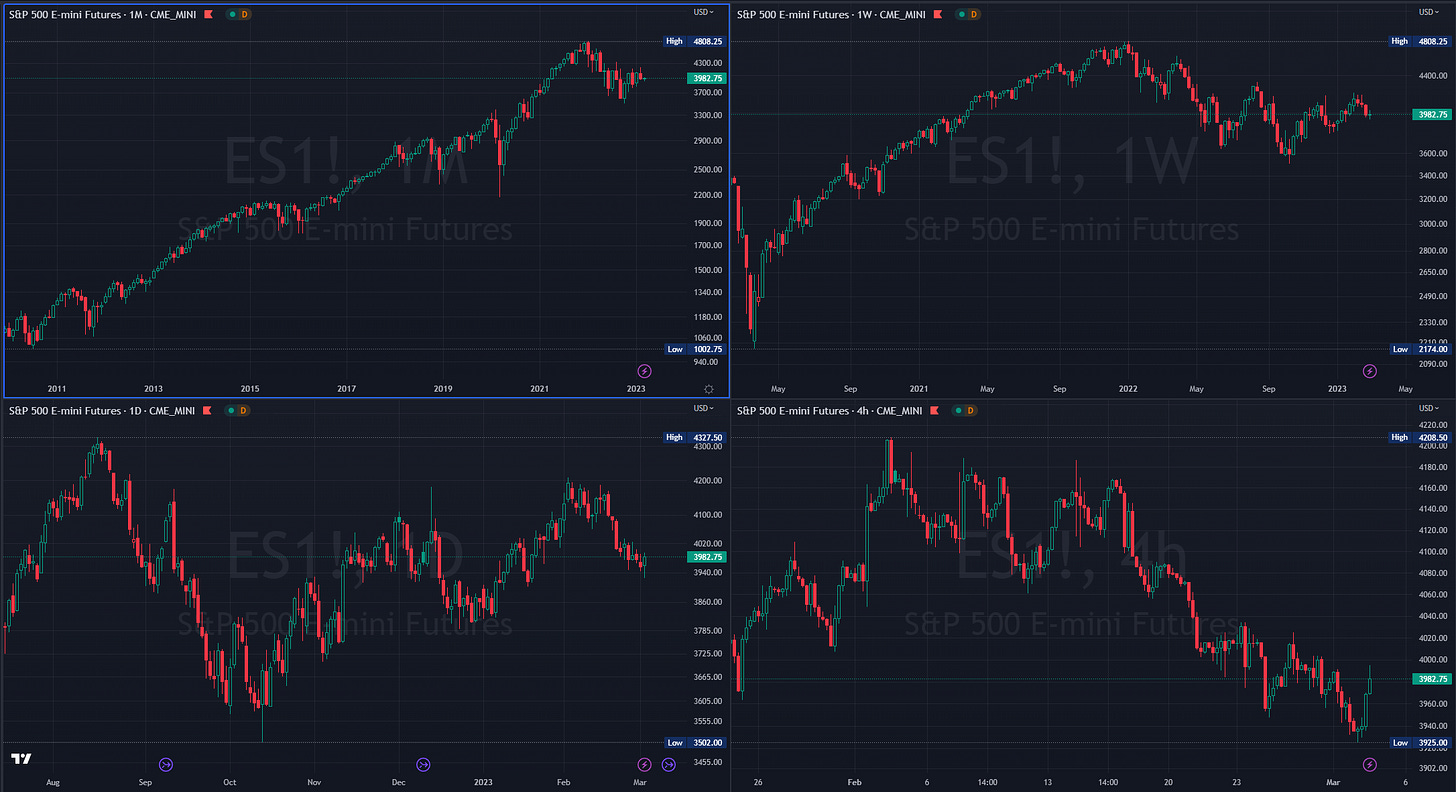Click the 2022 label on the 1W time axis
Image resolution: width=1456 pixels, height=792 pixels.
[x=1129, y=388]
